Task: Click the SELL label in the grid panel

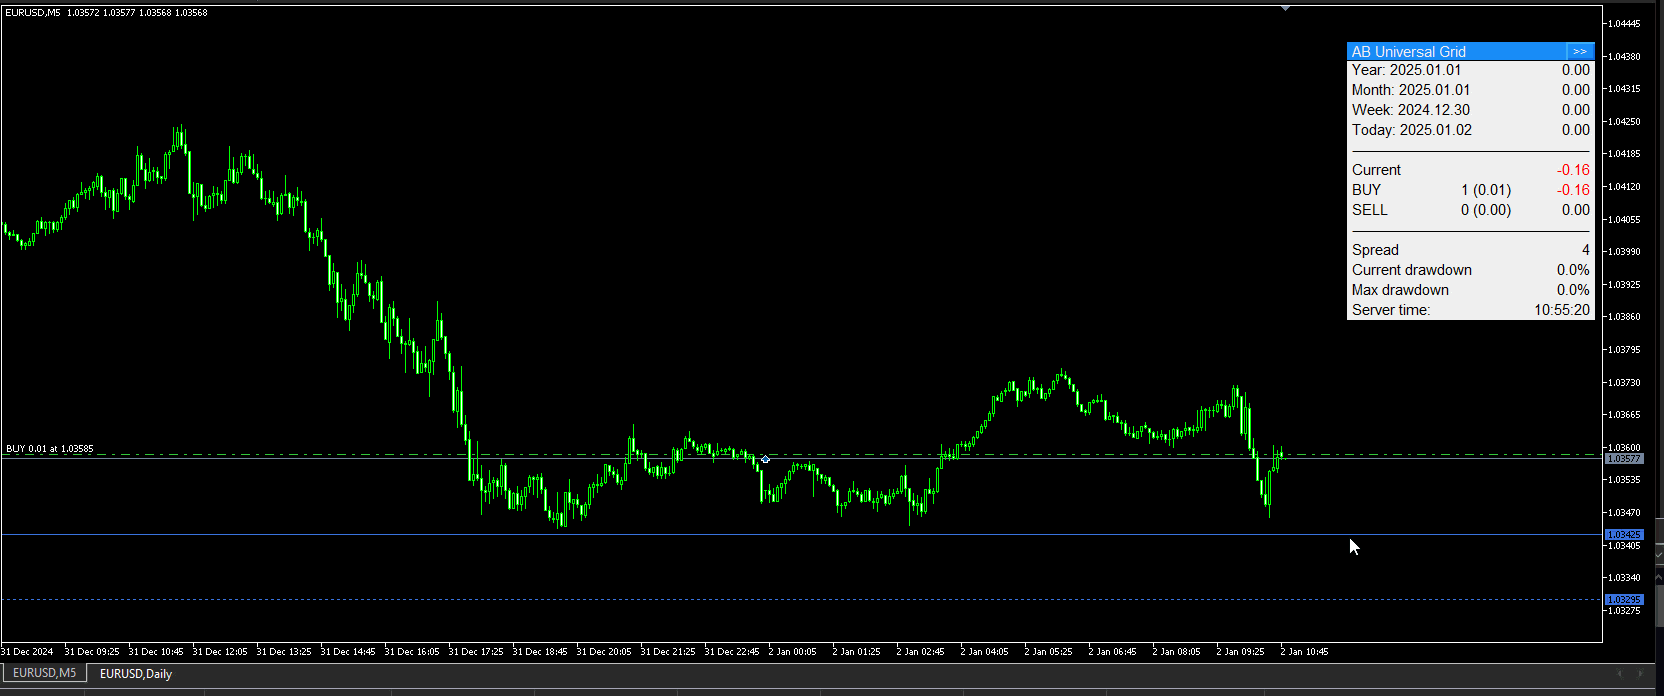Action: coord(1370,210)
